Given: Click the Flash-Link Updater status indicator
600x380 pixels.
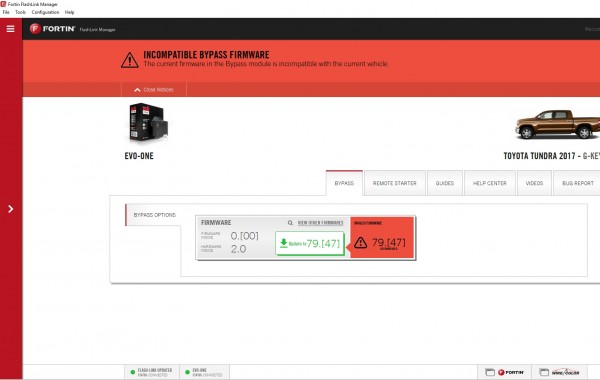Looking at the screenshot, I should 152,372.
